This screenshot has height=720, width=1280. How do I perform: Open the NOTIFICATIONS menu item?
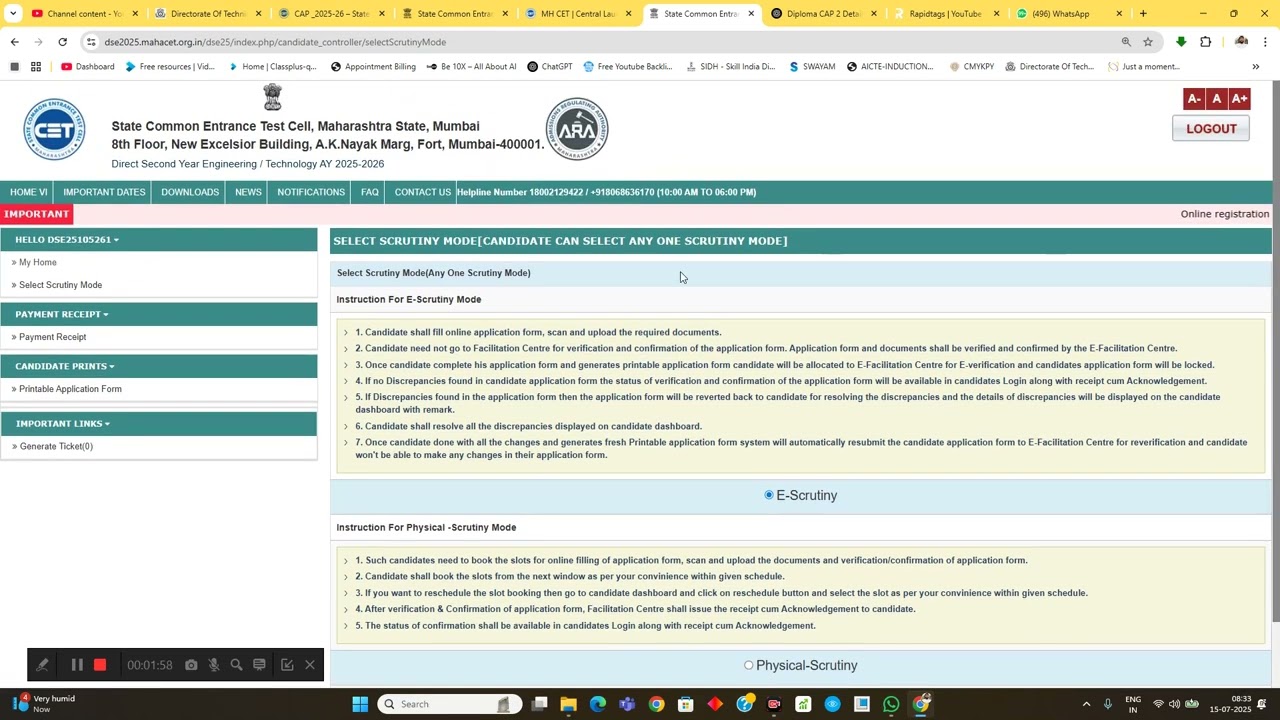311,192
